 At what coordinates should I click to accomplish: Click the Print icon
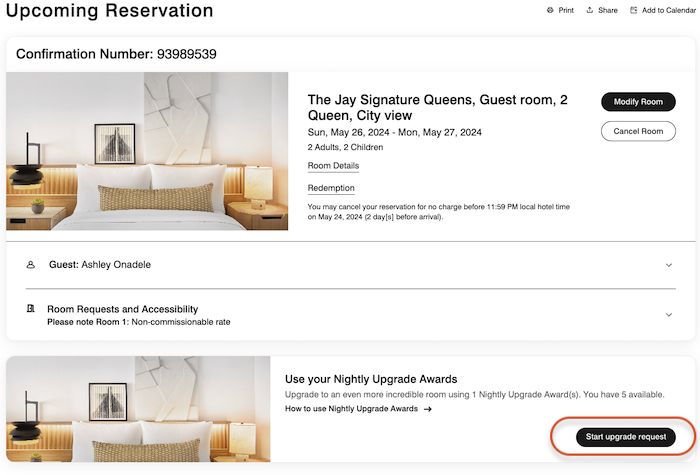point(550,10)
